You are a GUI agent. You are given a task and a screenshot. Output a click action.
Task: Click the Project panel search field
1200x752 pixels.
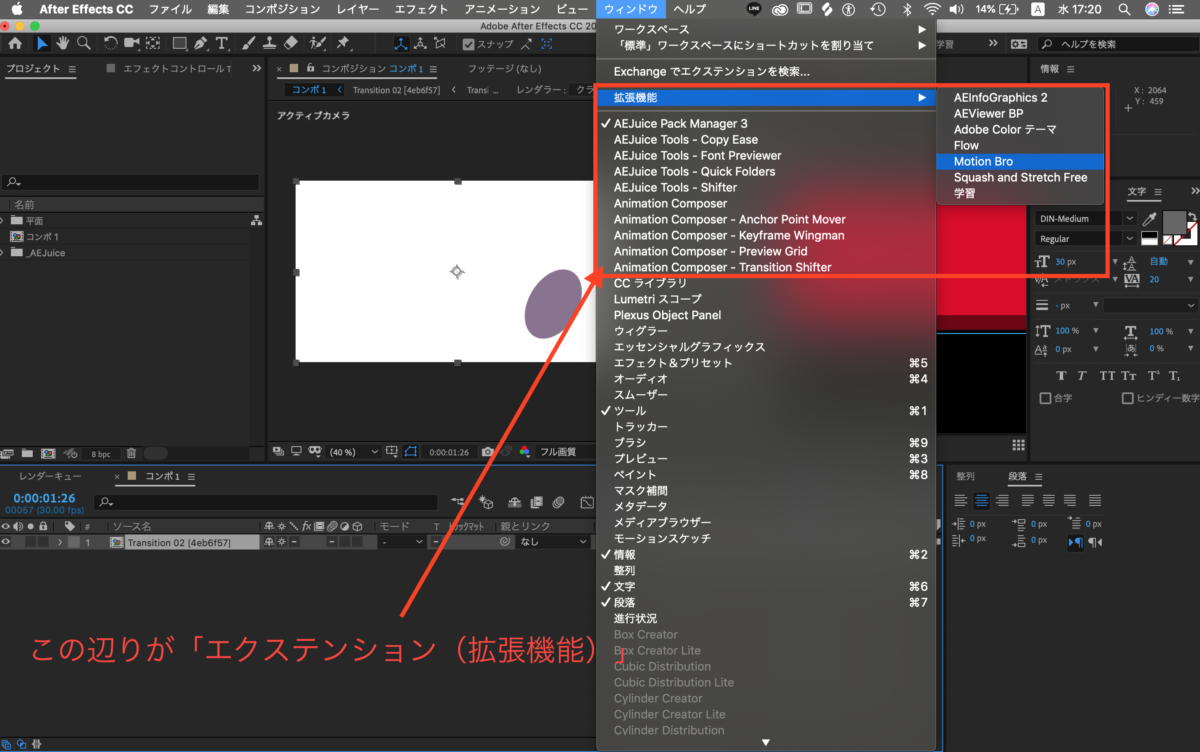click(x=130, y=183)
